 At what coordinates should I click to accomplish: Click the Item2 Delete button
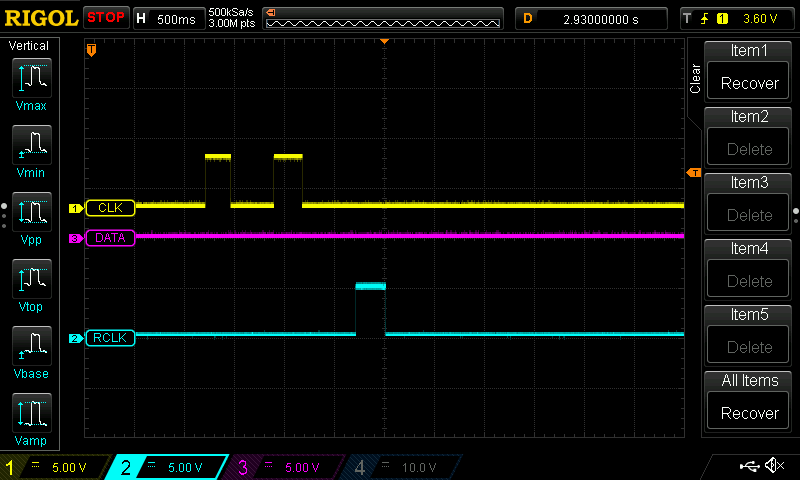(749, 148)
